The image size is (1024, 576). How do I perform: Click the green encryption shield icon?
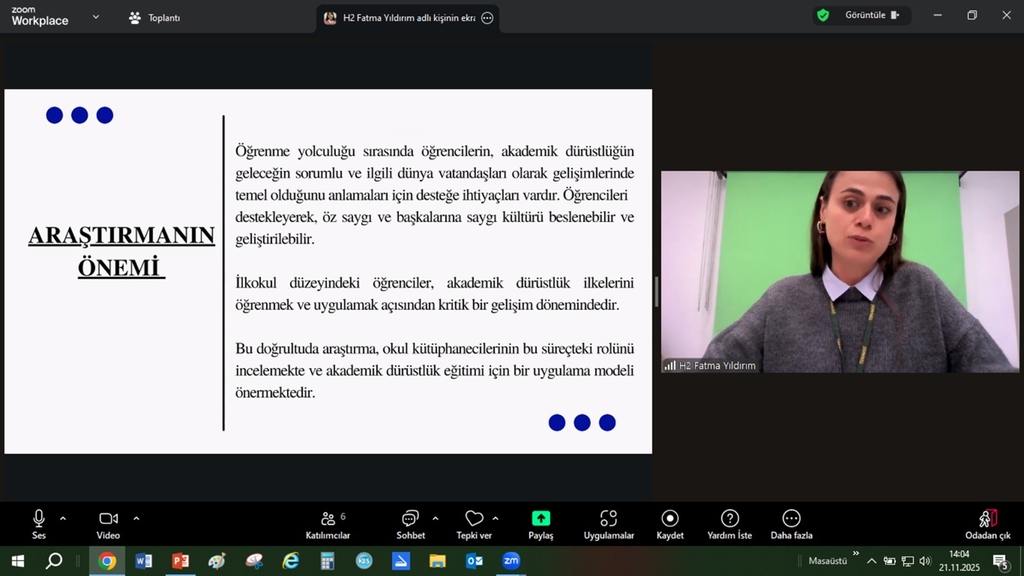(x=823, y=15)
